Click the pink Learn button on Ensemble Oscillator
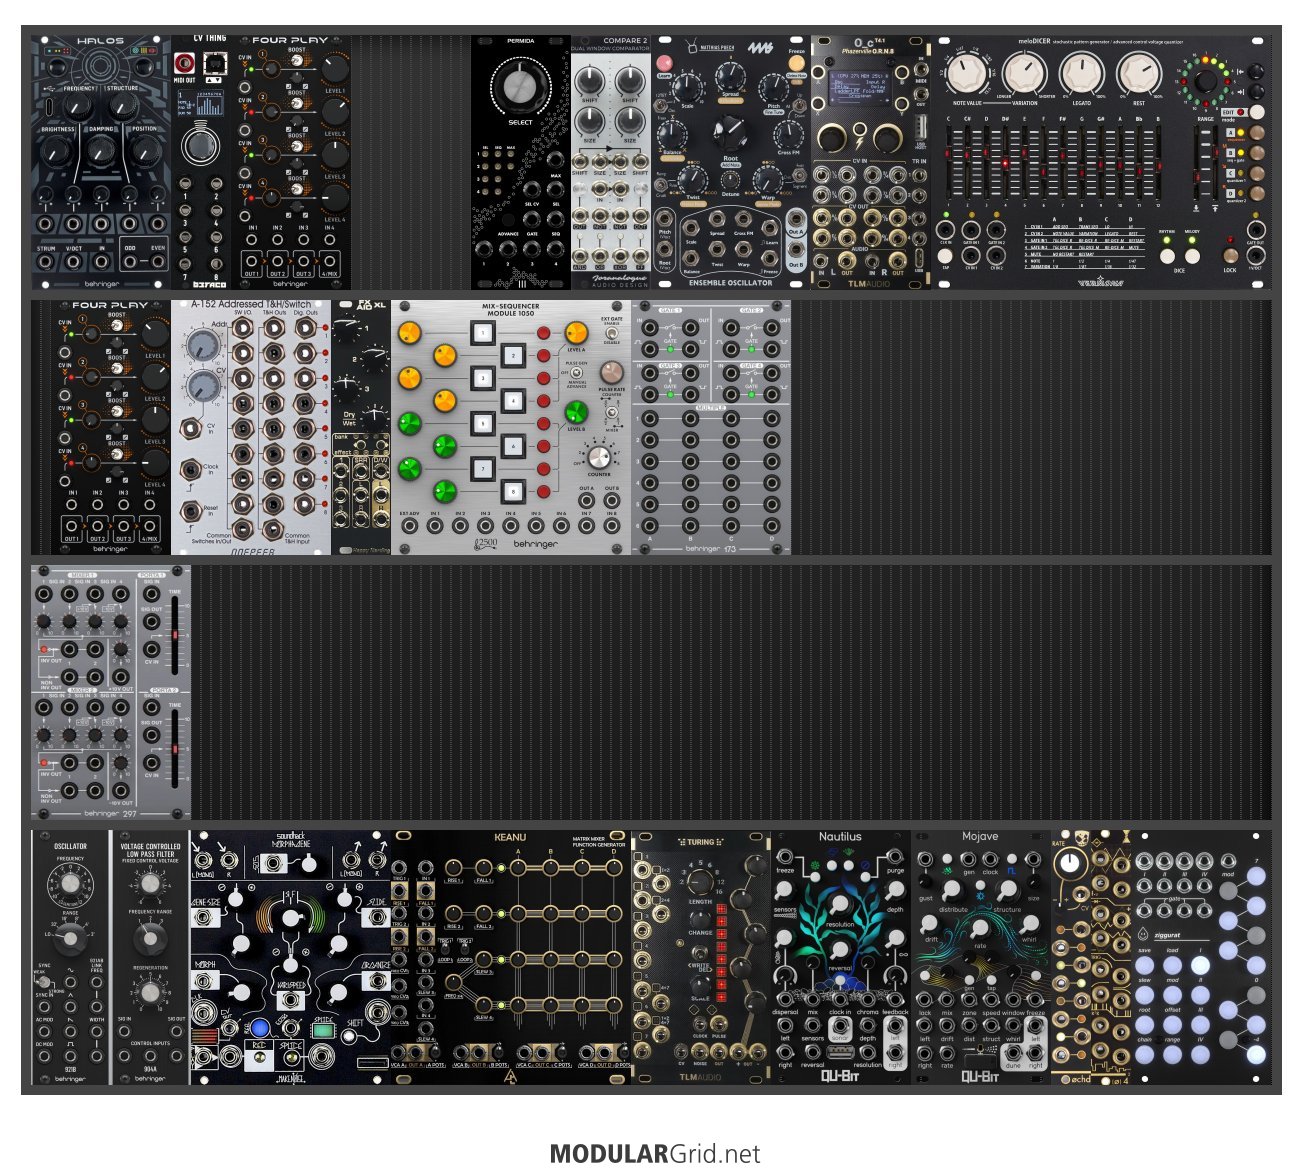The width and height of the screenshot is (1312, 1175). coord(664,63)
